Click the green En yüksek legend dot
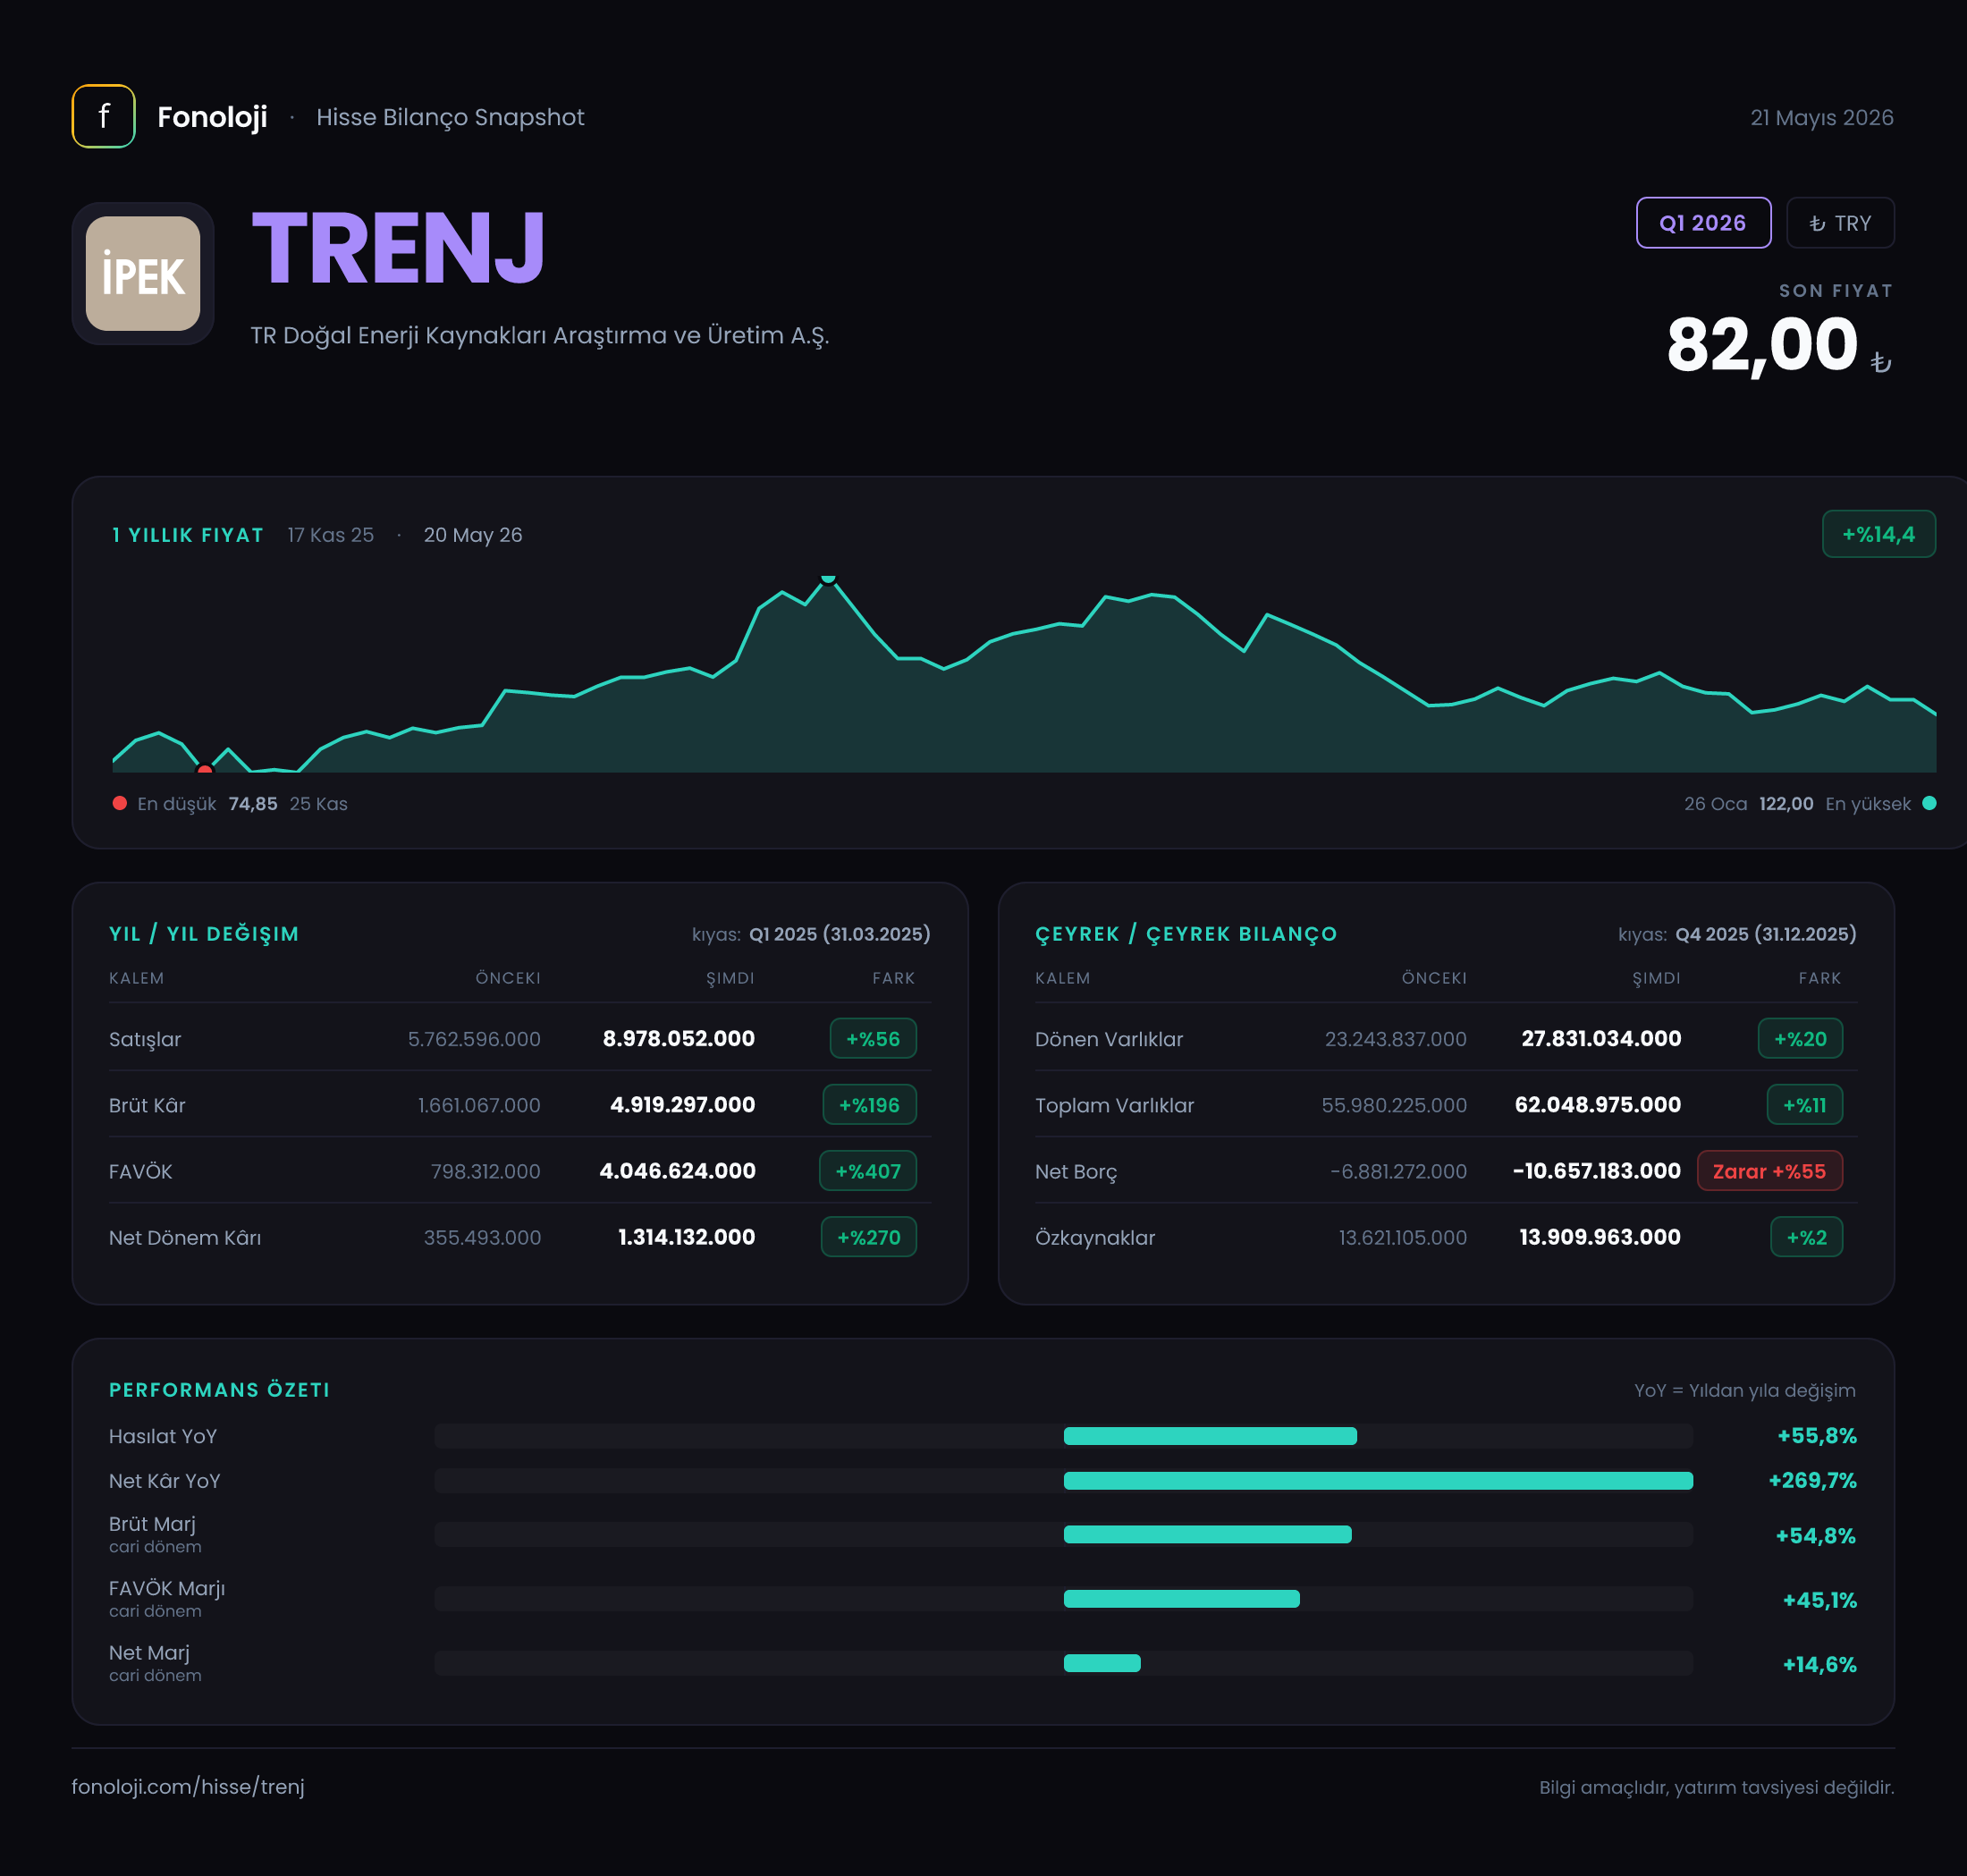The image size is (1967, 1876). (x=1929, y=803)
